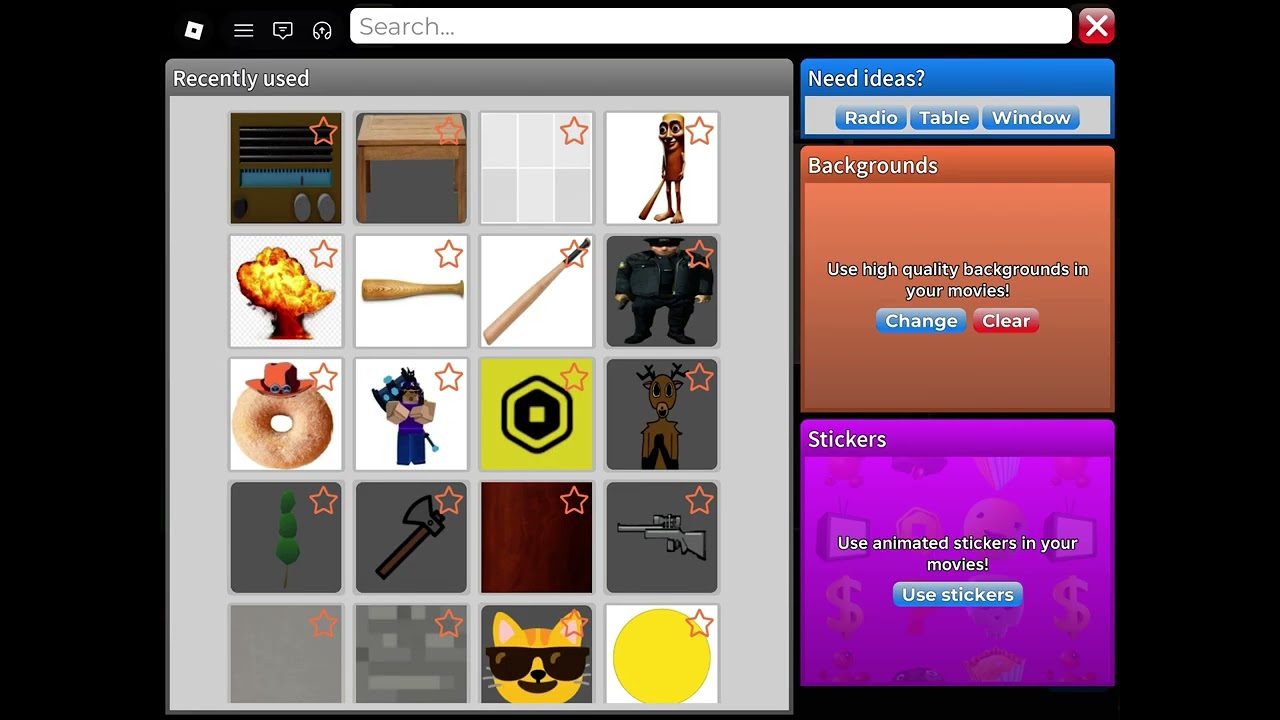Favorite the yellow circle with its star

click(700, 624)
